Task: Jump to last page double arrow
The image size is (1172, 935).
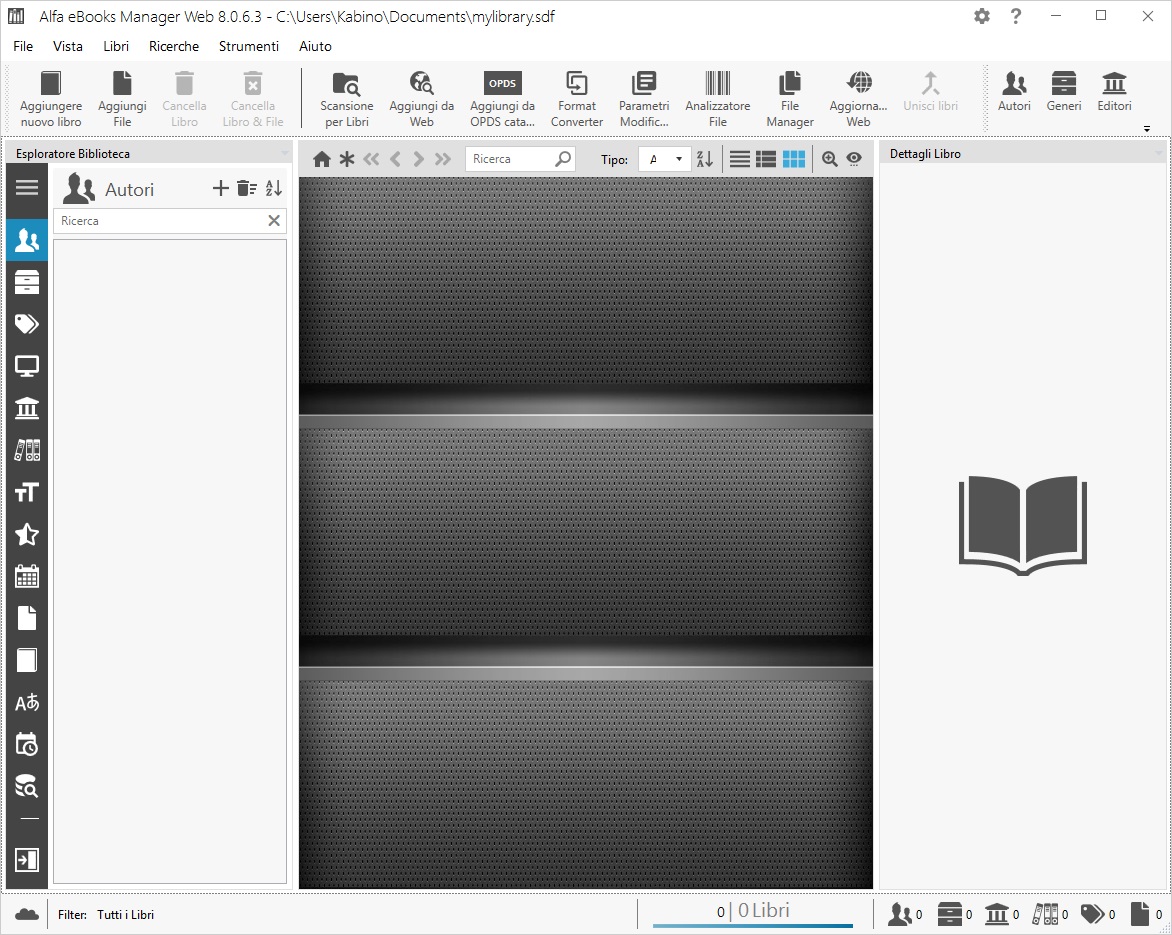Action: coord(443,159)
